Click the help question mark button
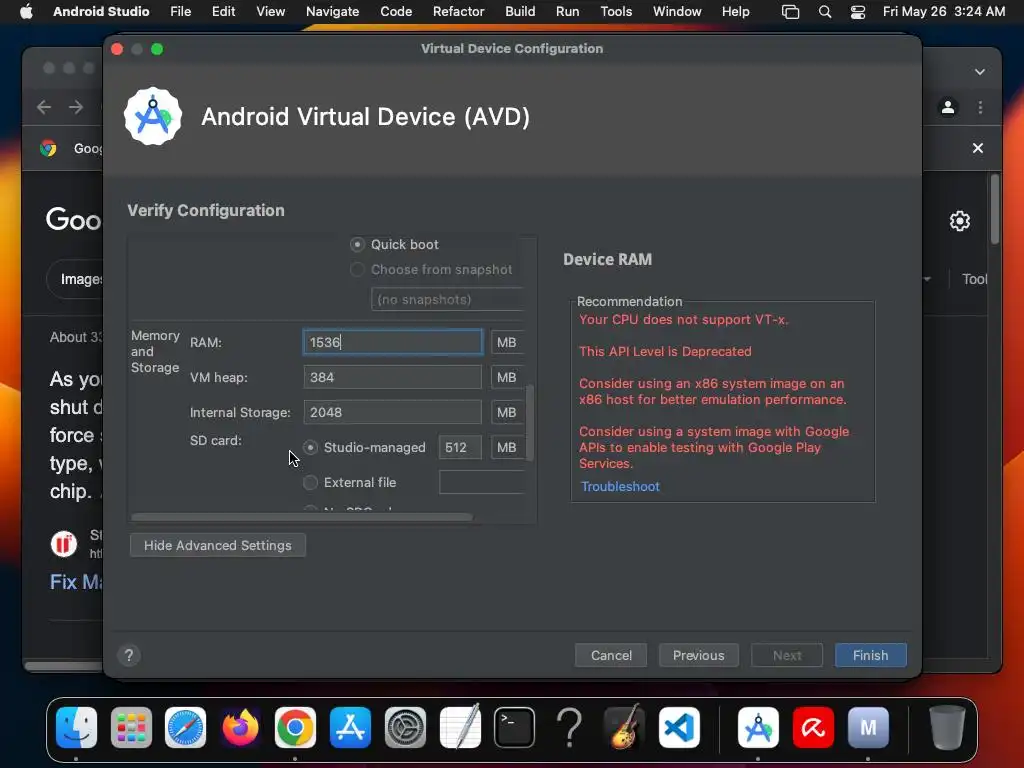 [129, 655]
